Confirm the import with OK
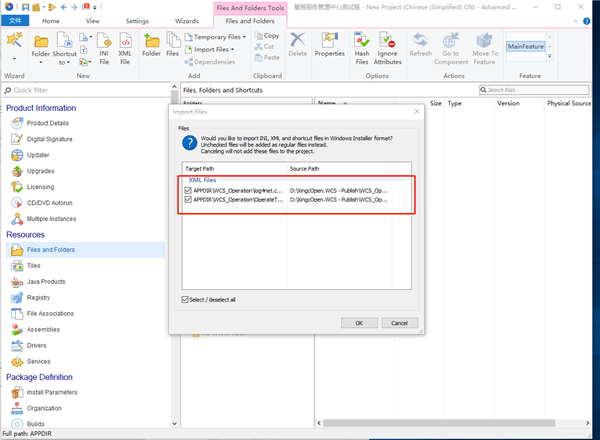The image size is (600, 440). pos(358,323)
